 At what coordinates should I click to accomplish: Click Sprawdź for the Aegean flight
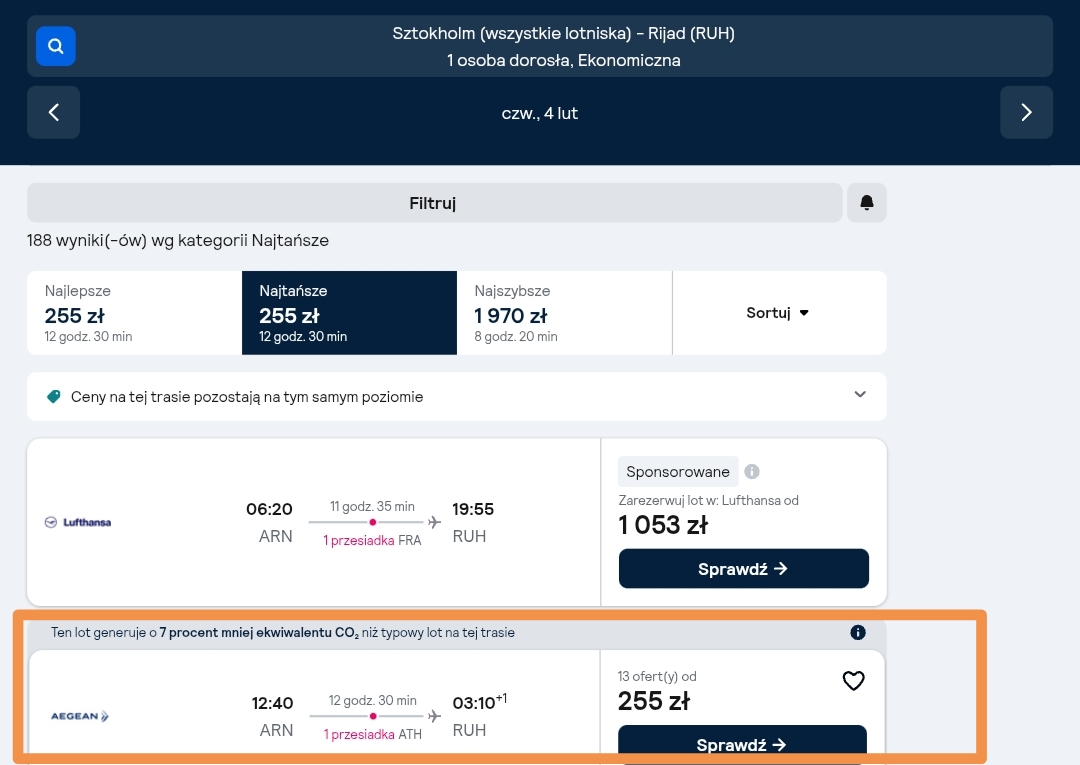[x=742, y=744]
